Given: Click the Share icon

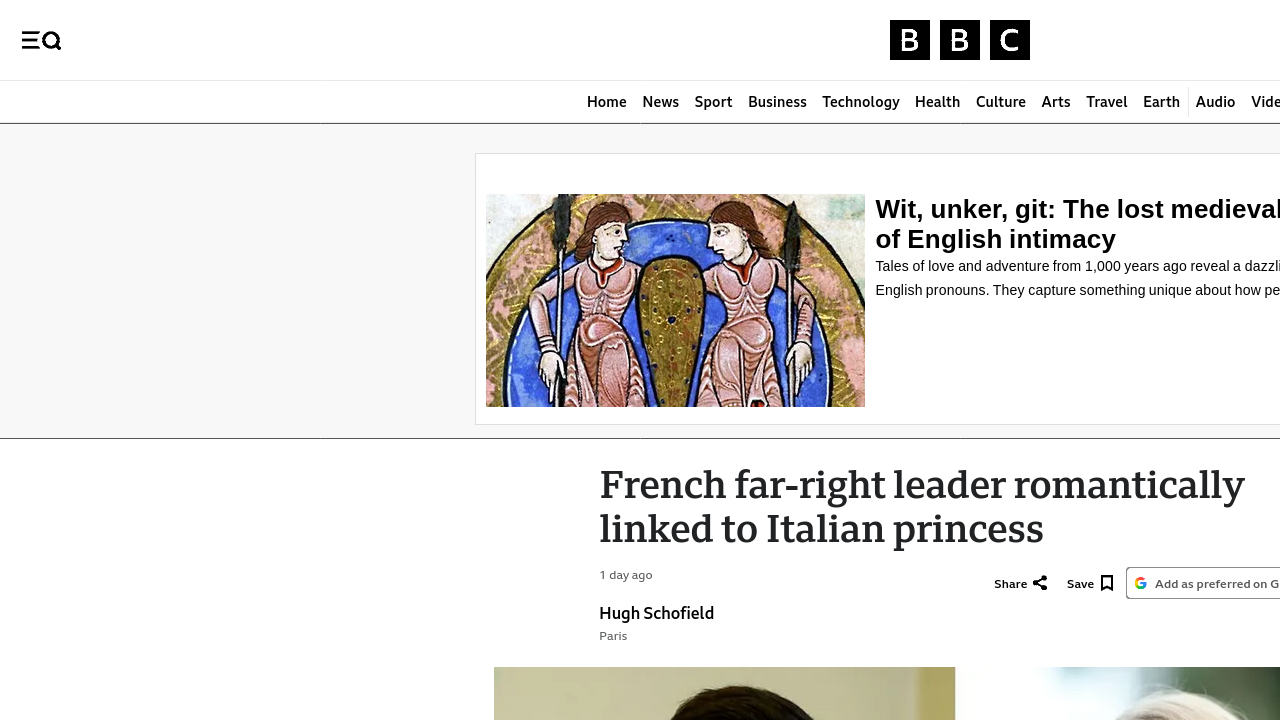Looking at the screenshot, I should 1040,583.
